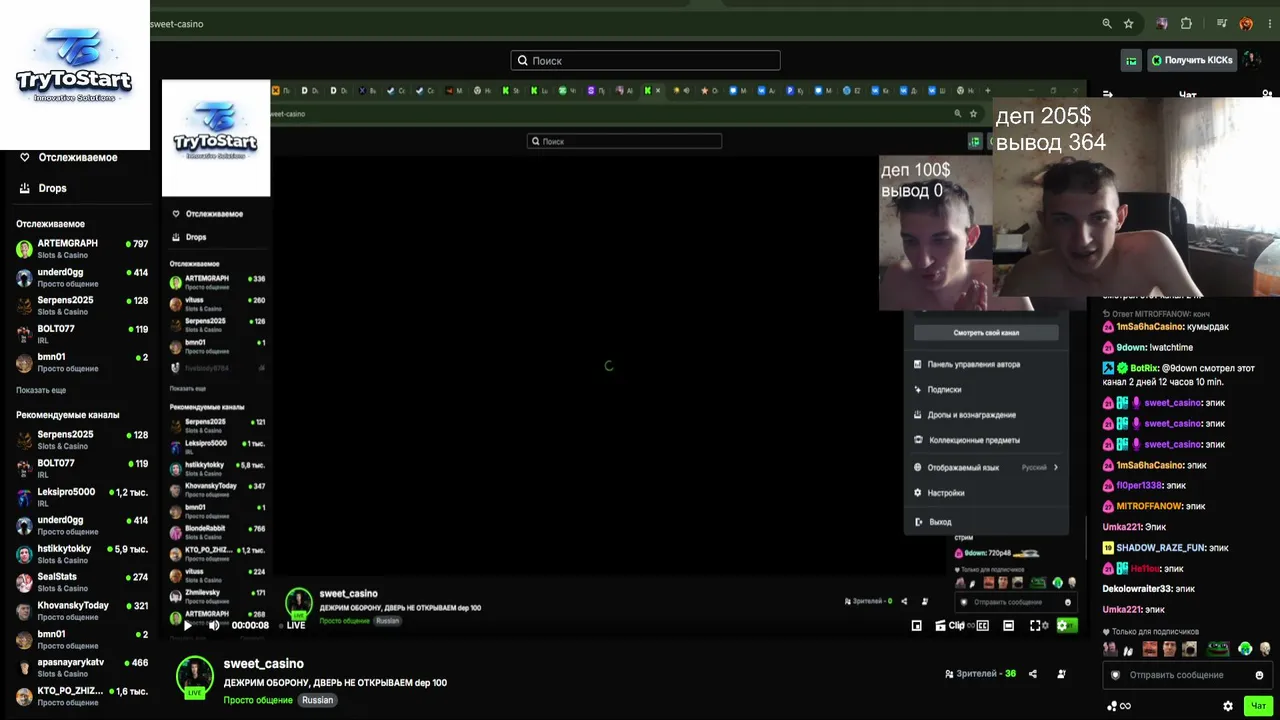Select the Russian language tag
Screen dimensions: 1280x720
[317, 700]
